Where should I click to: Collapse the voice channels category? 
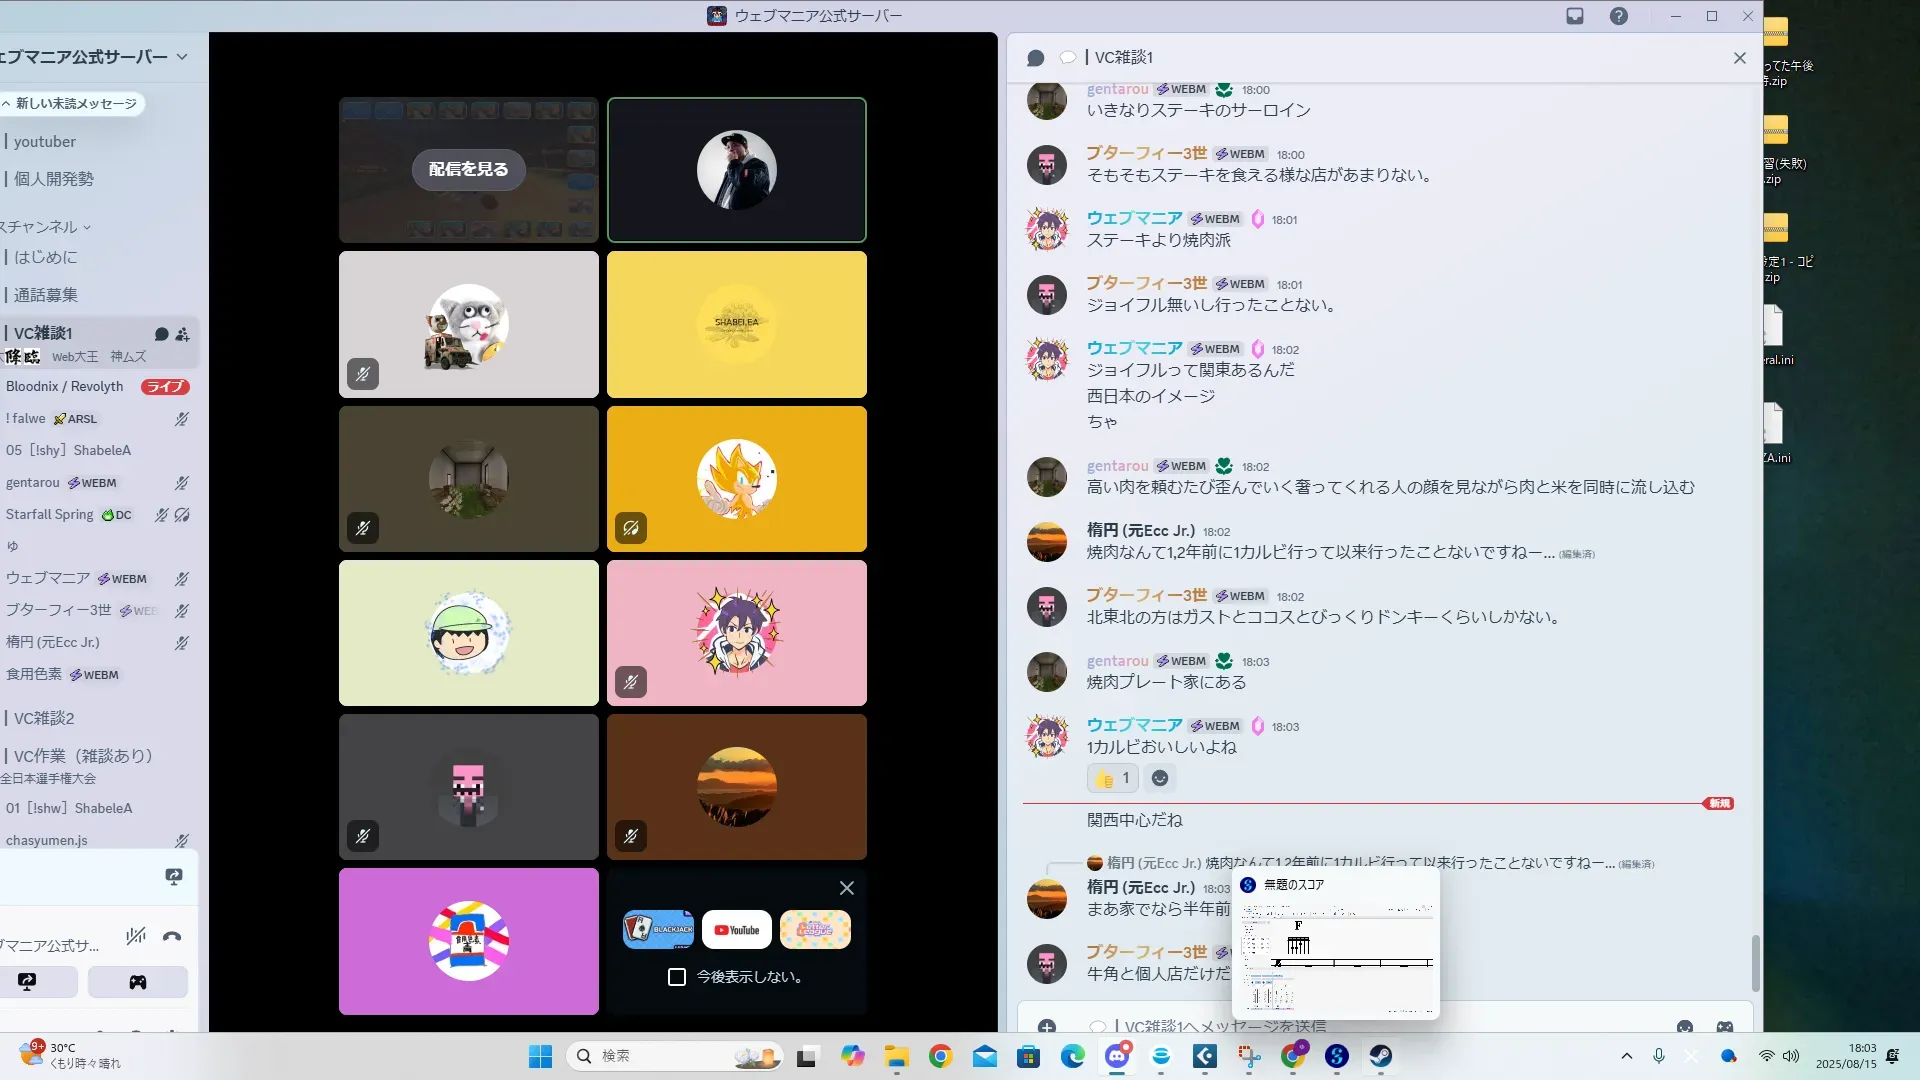click(45, 227)
